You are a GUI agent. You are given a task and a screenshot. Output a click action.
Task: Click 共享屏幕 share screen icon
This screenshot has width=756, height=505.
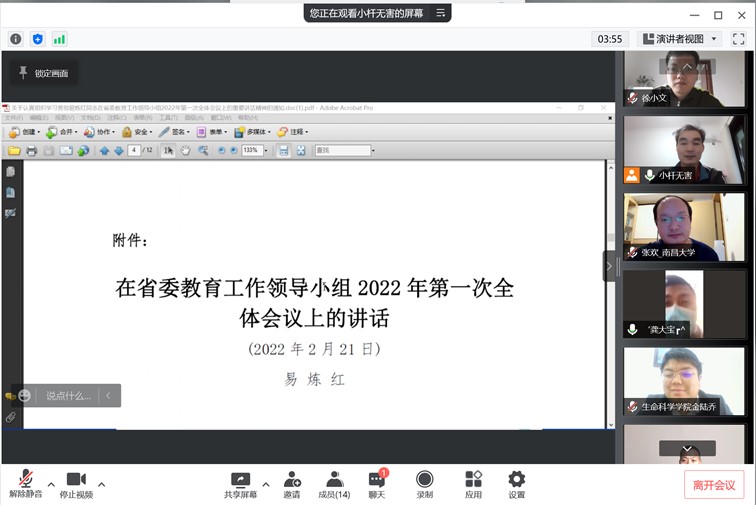tap(240, 484)
